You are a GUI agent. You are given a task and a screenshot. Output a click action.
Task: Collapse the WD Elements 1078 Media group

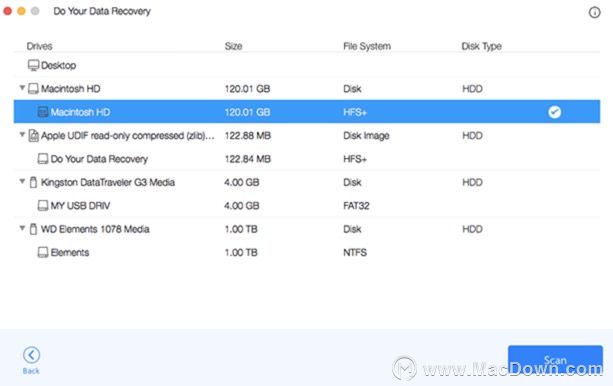click(x=22, y=228)
